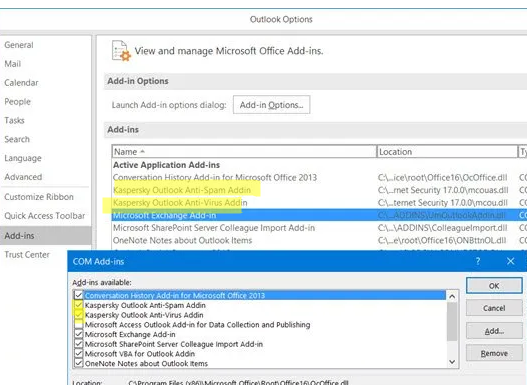Click the Remove button

pos(494,353)
